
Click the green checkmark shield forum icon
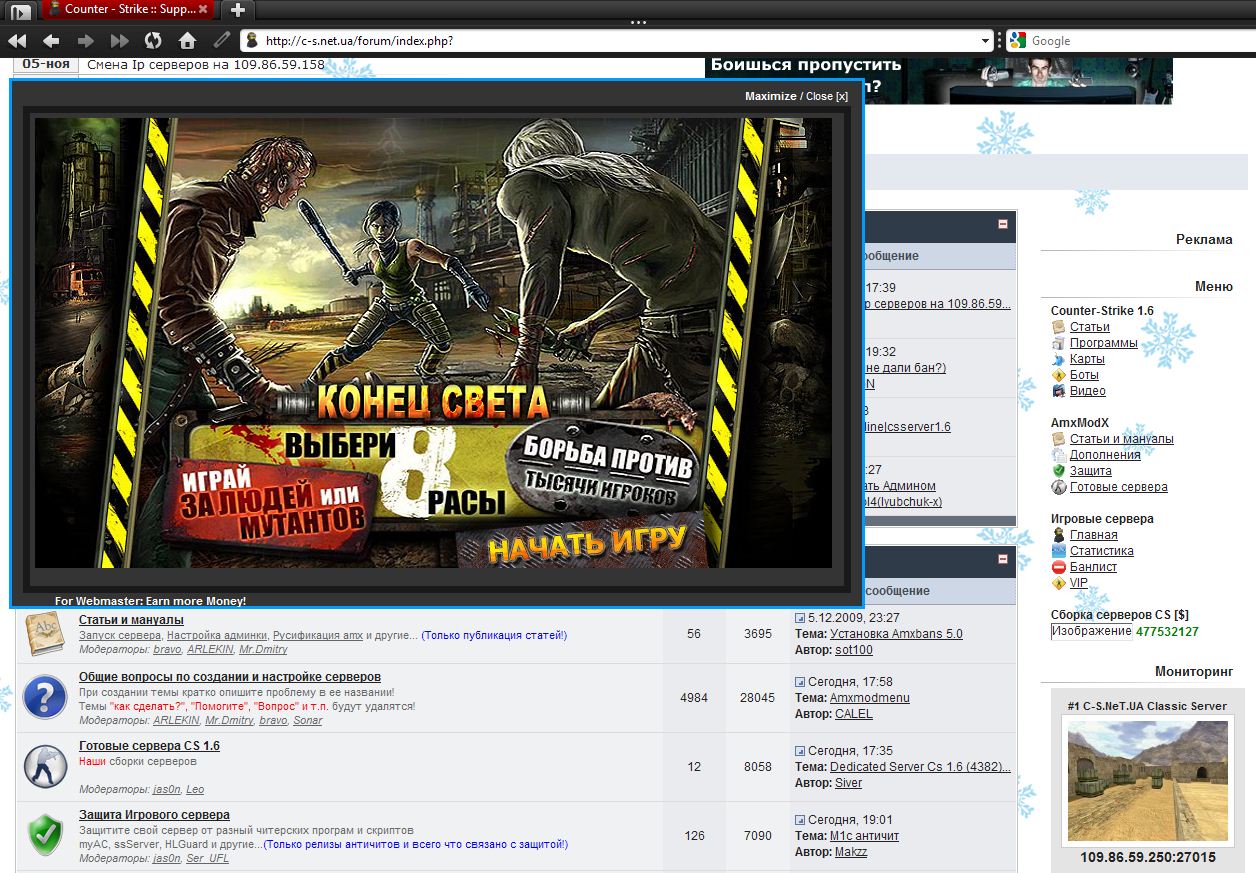click(x=44, y=834)
